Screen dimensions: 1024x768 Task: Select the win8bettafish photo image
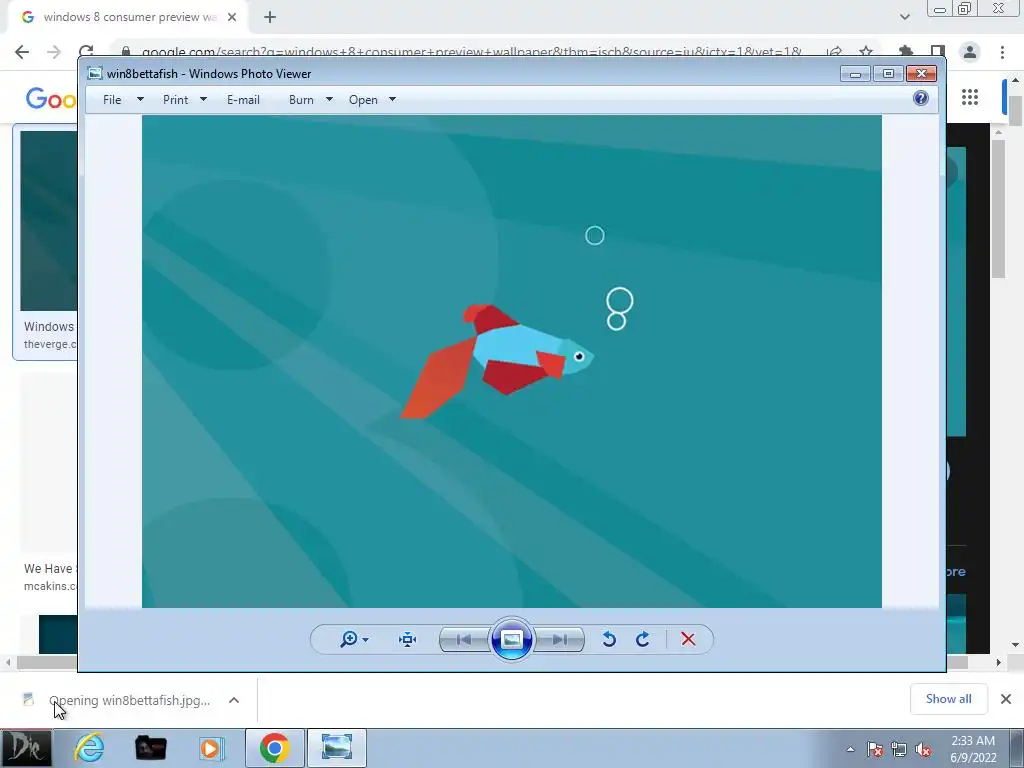[x=511, y=361]
